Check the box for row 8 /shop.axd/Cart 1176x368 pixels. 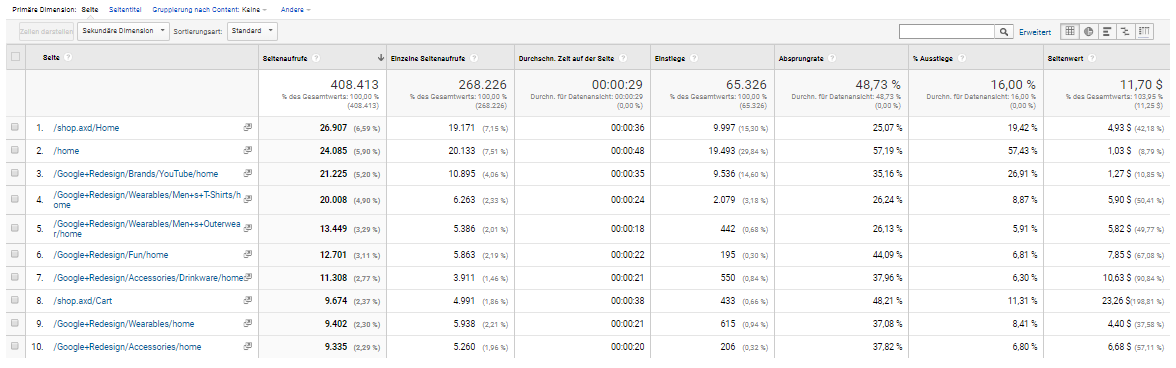tap(15, 301)
